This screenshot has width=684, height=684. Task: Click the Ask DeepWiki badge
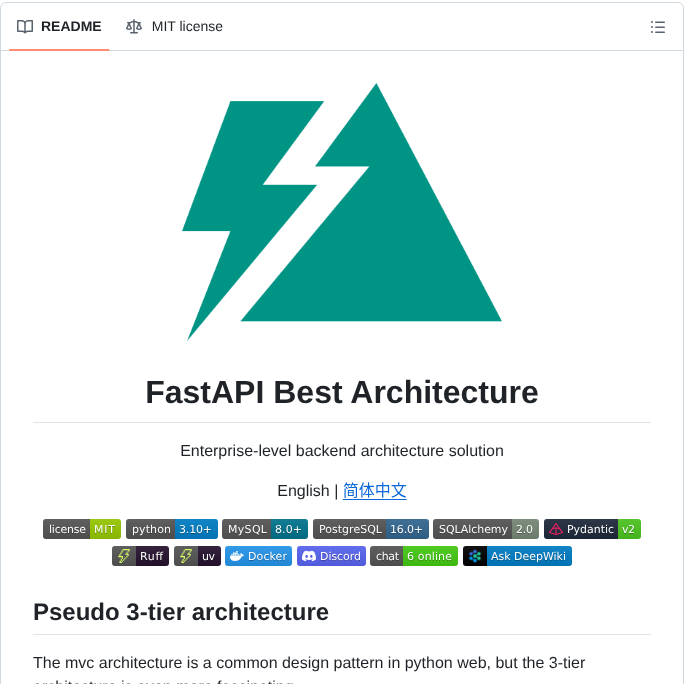[517, 556]
